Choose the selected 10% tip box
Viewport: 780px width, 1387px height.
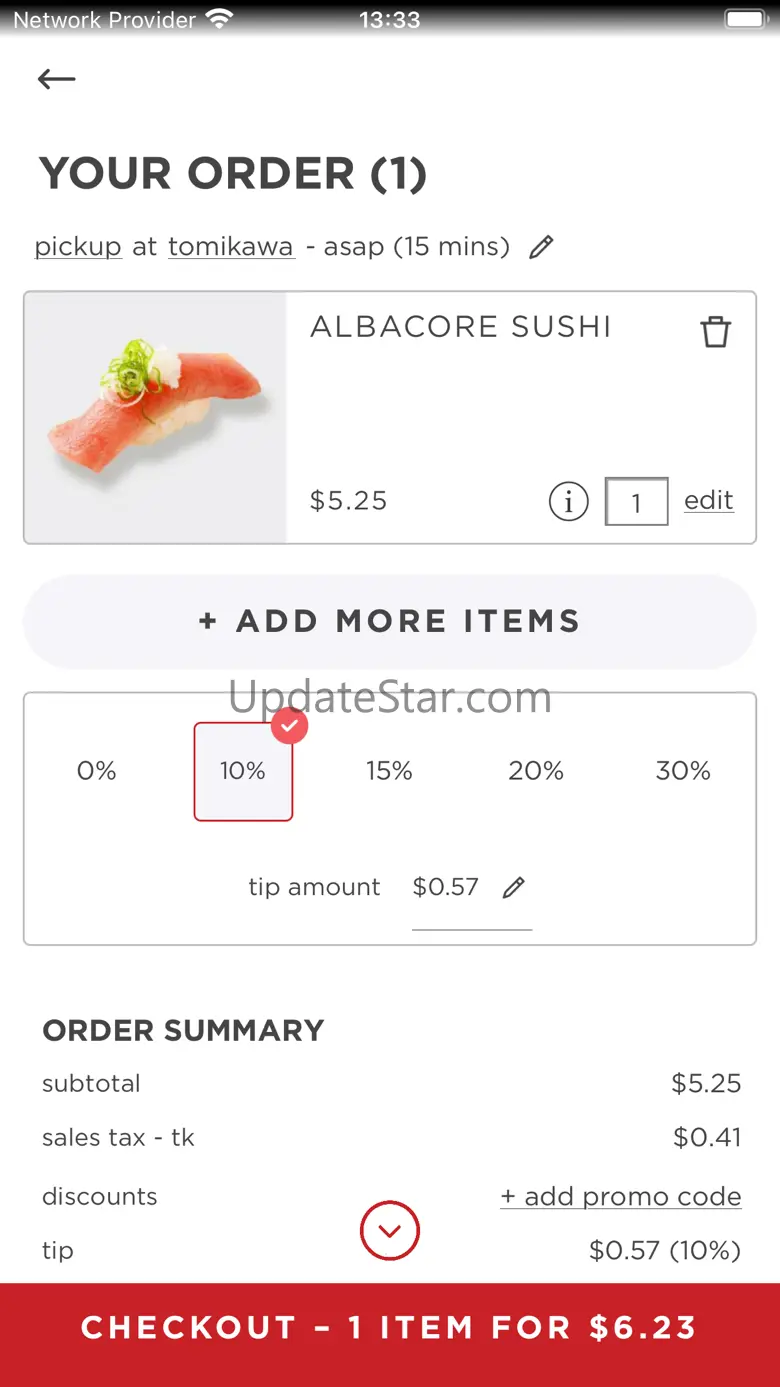[243, 771]
